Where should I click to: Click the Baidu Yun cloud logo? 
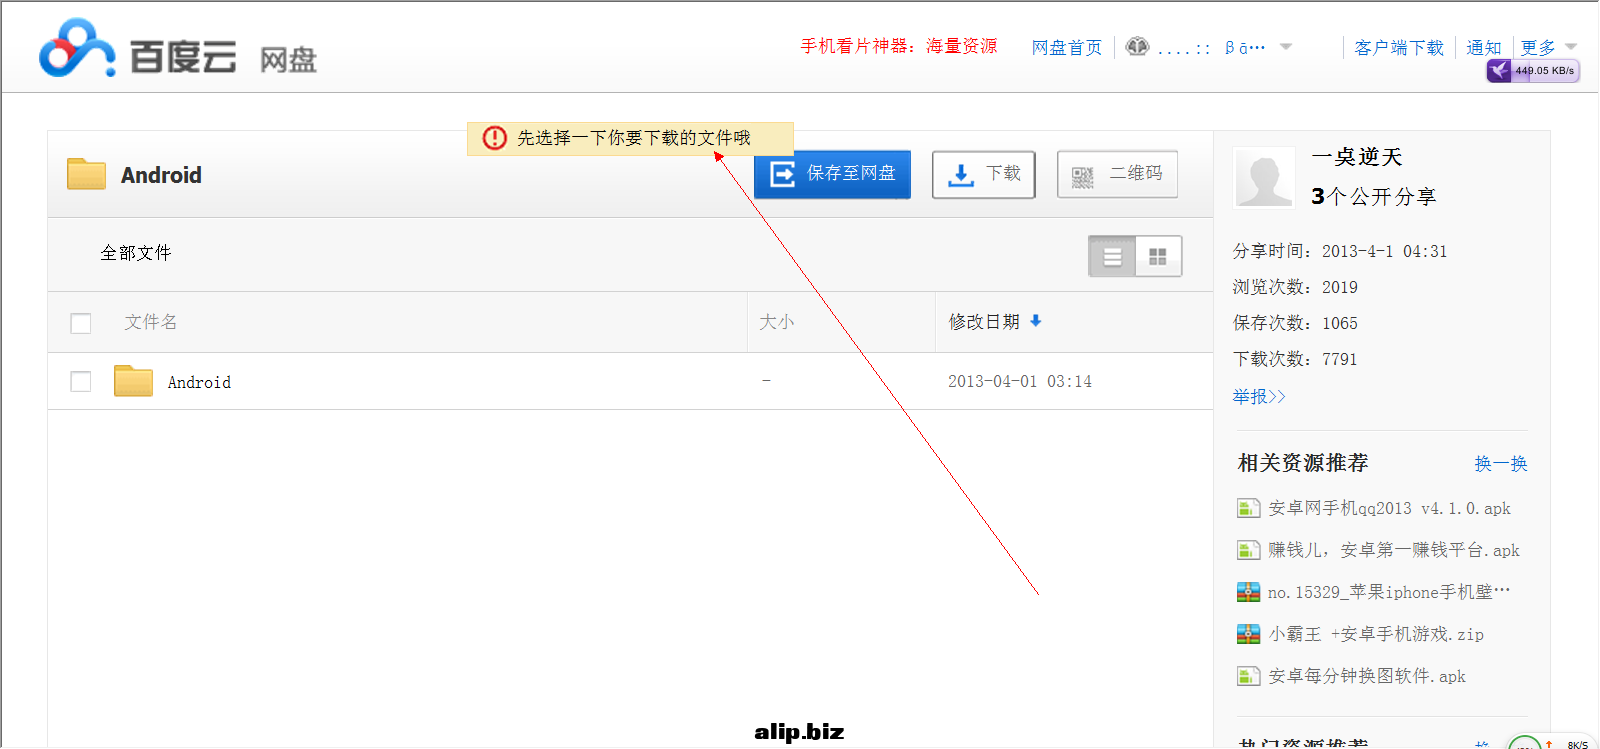coord(76,49)
